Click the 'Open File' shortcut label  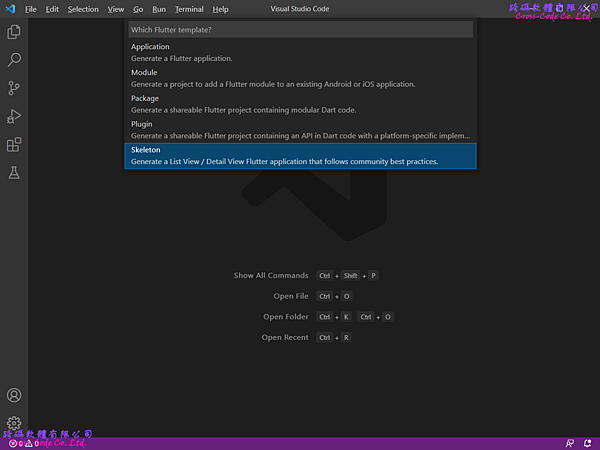[291, 296]
